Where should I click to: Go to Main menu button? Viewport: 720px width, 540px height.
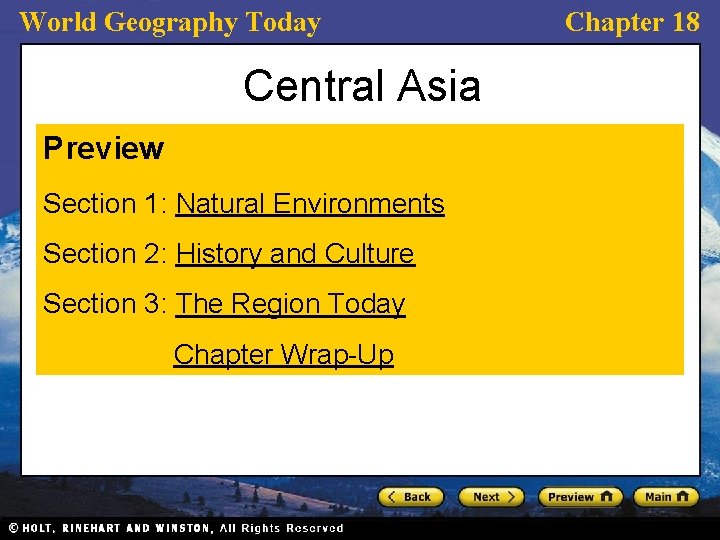click(x=666, y=497)
